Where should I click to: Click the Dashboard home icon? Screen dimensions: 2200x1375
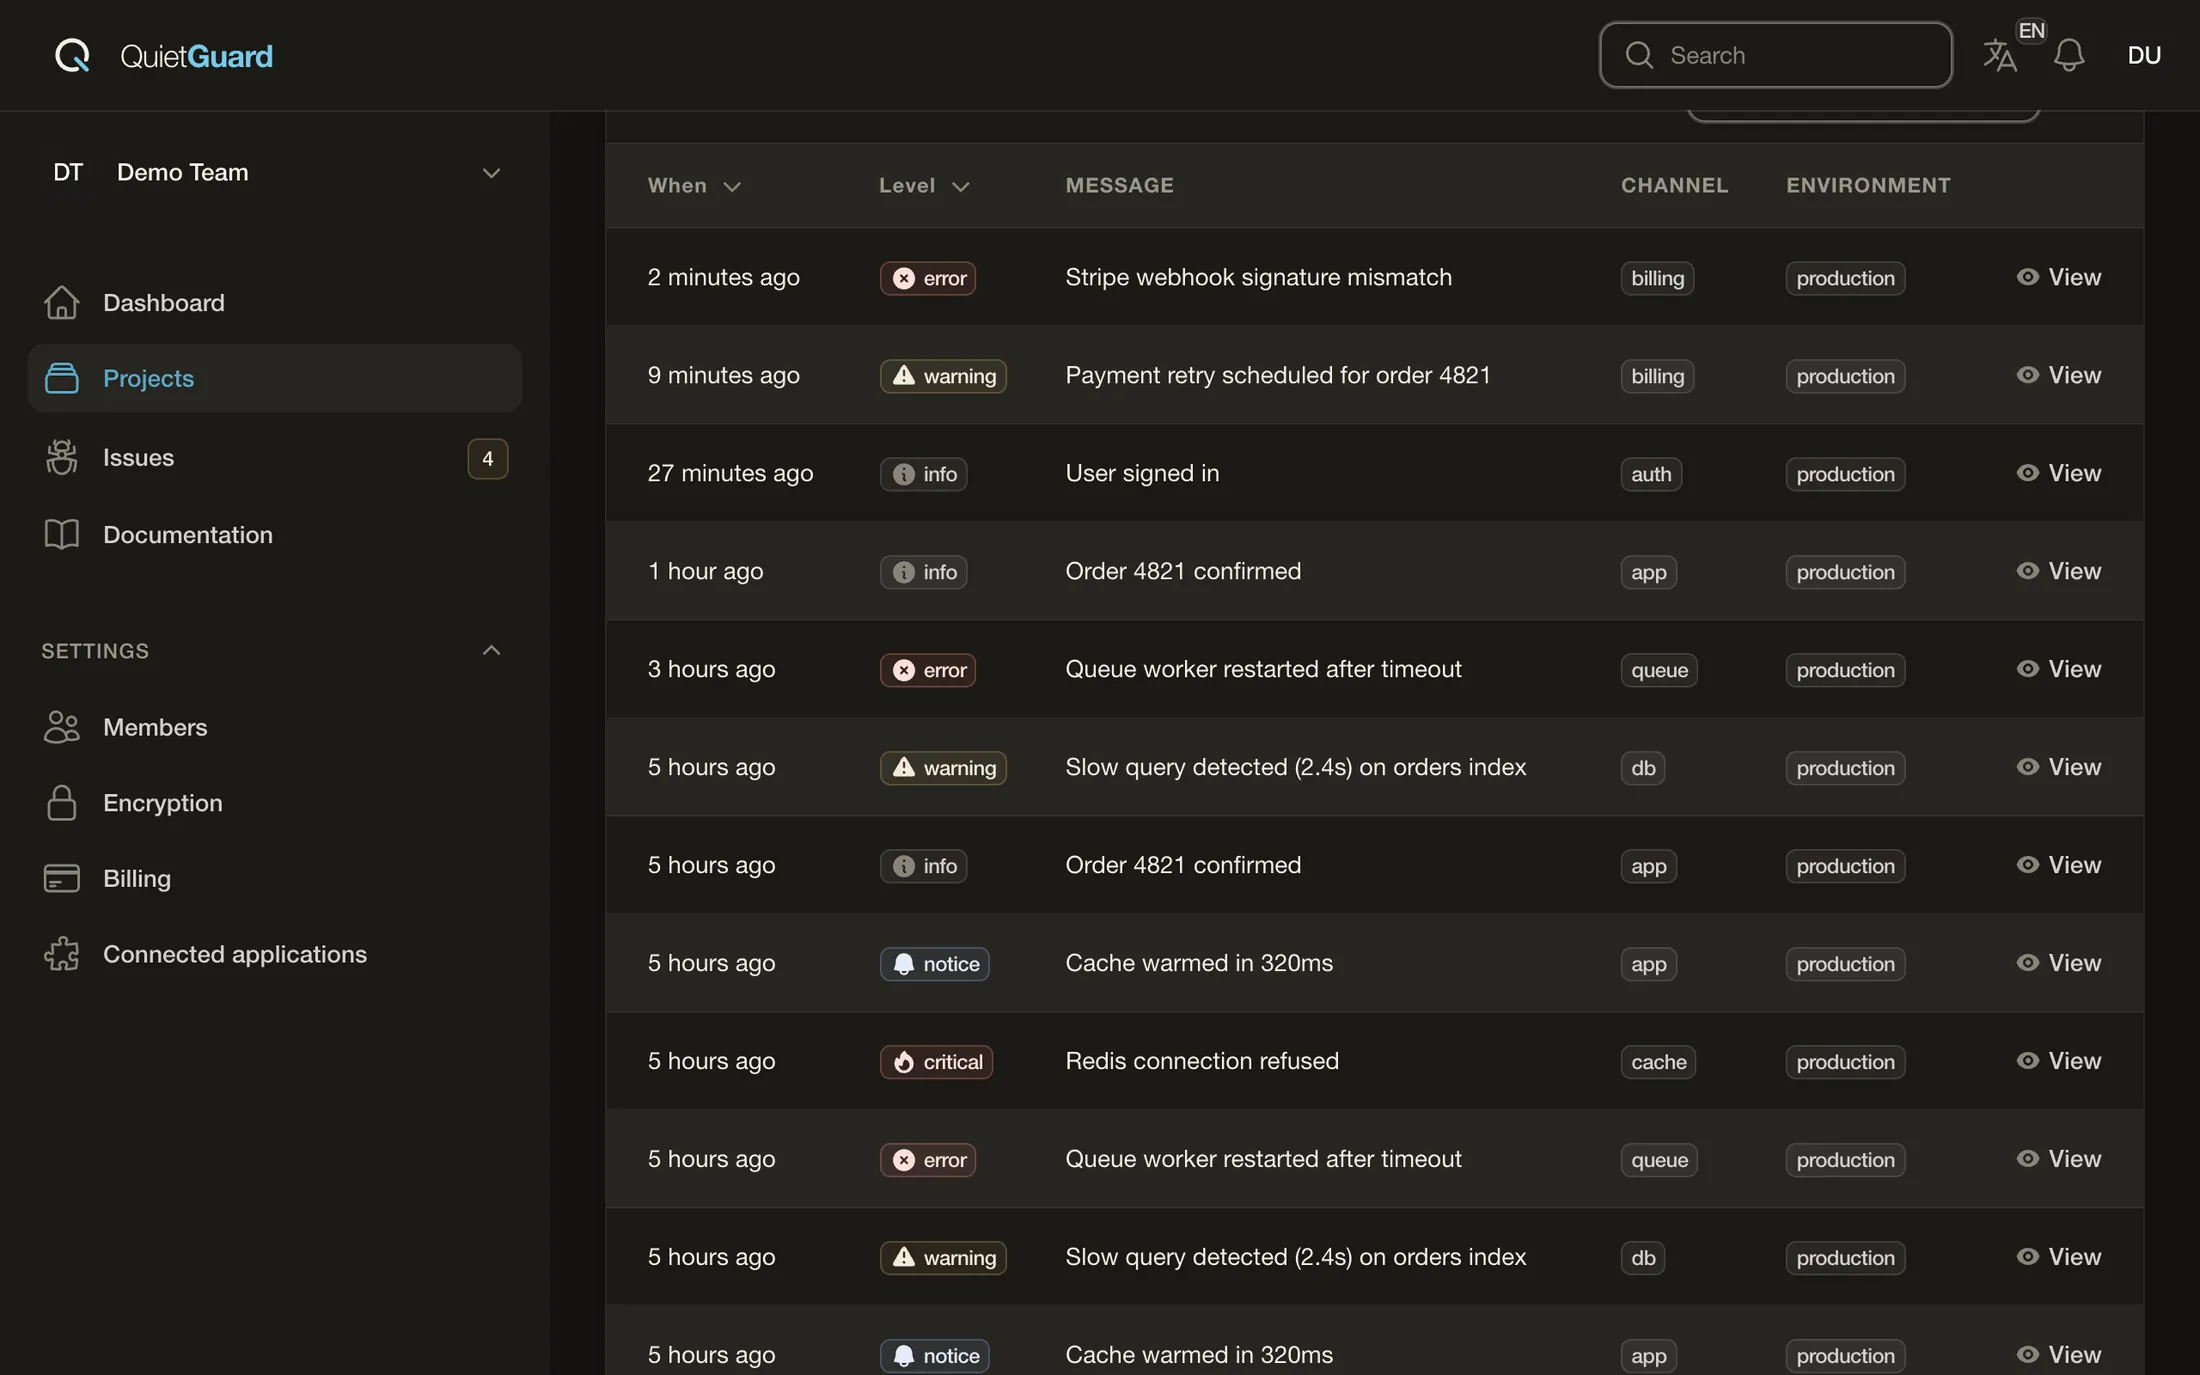coord(62,302)
